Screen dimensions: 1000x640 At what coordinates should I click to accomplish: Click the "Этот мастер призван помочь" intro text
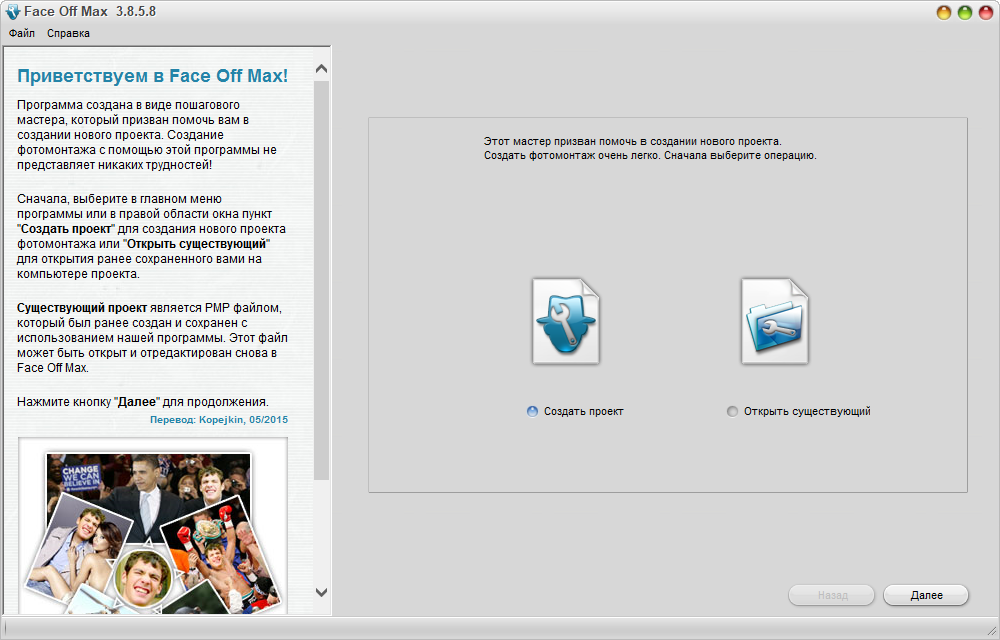650,148
